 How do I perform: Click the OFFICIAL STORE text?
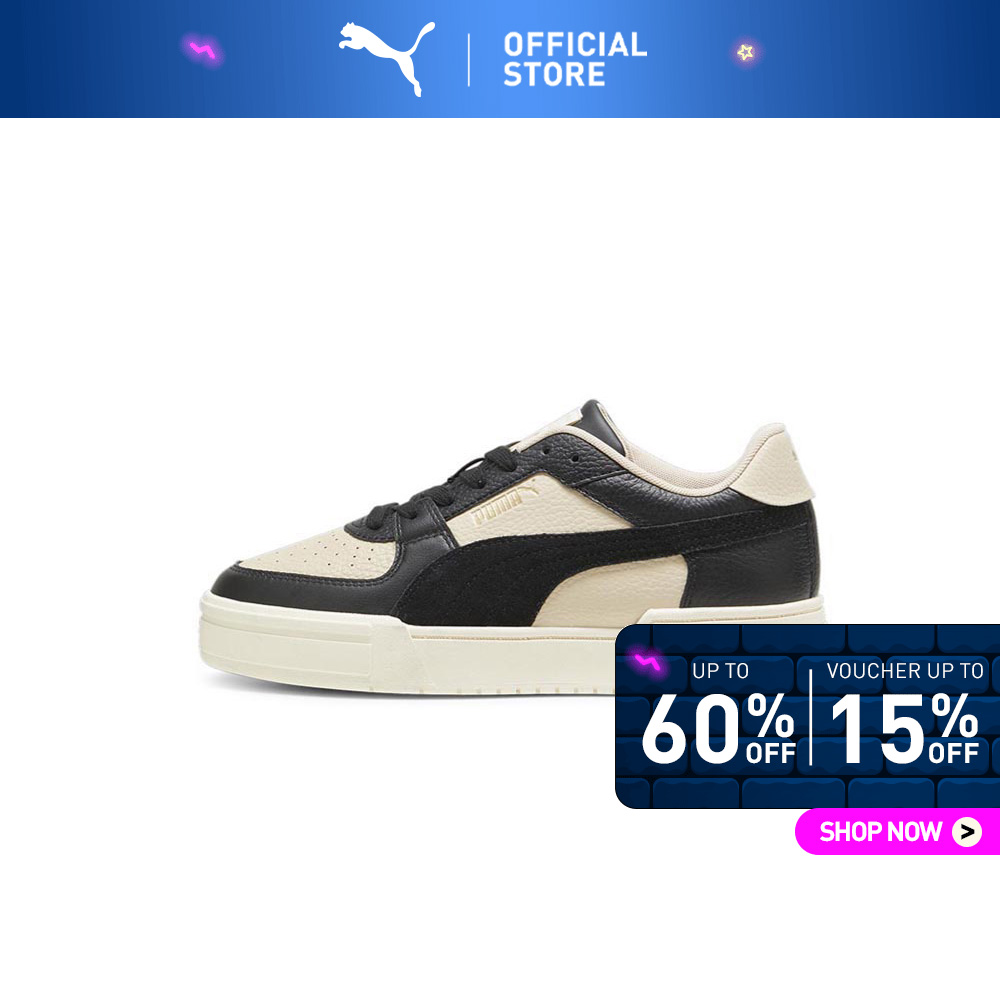575,59
